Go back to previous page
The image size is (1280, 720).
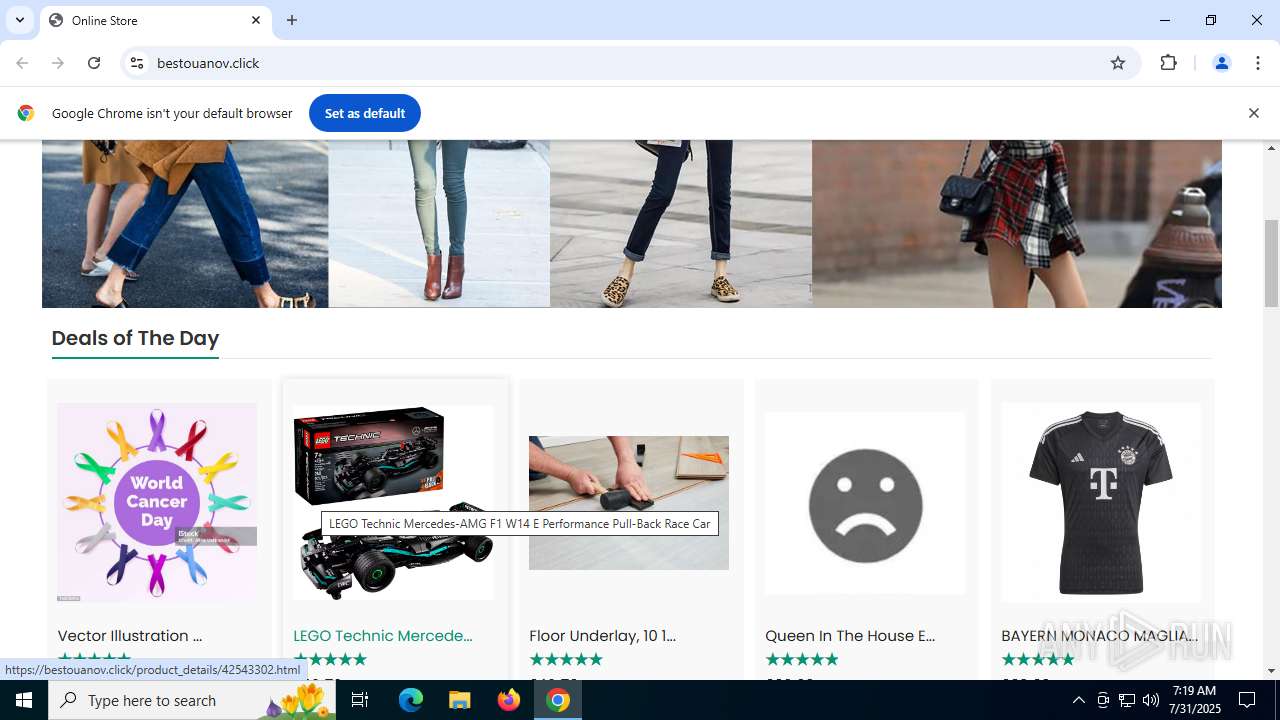click(x=22, y=63)
